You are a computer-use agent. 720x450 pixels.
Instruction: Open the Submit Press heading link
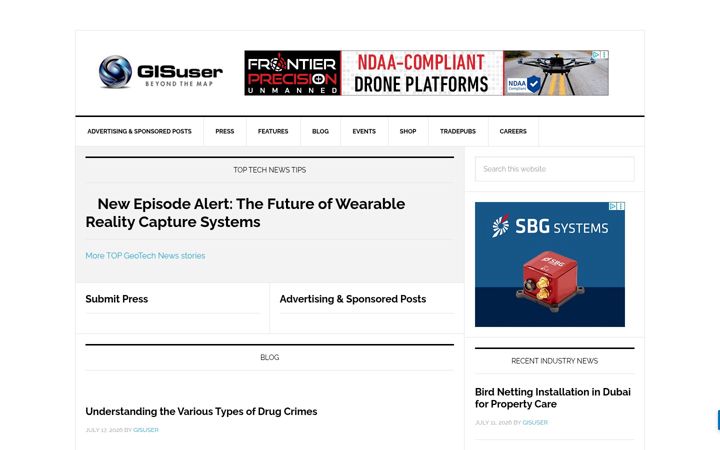117,299
